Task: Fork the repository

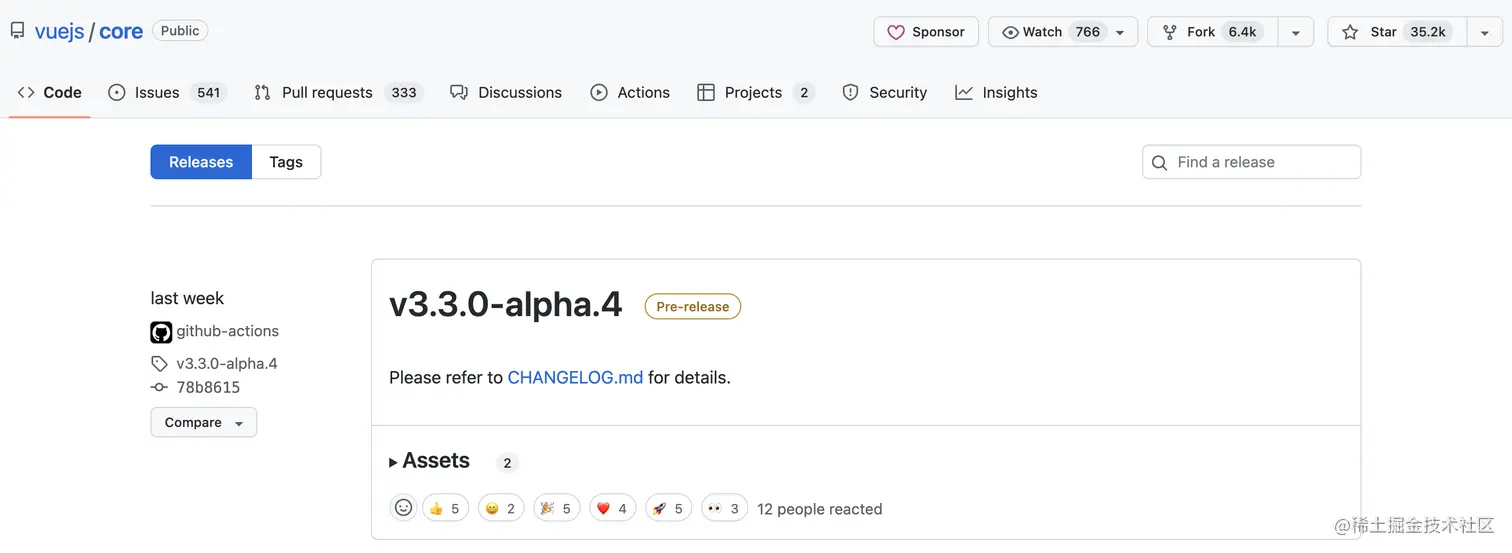Action: point(1211,32)
